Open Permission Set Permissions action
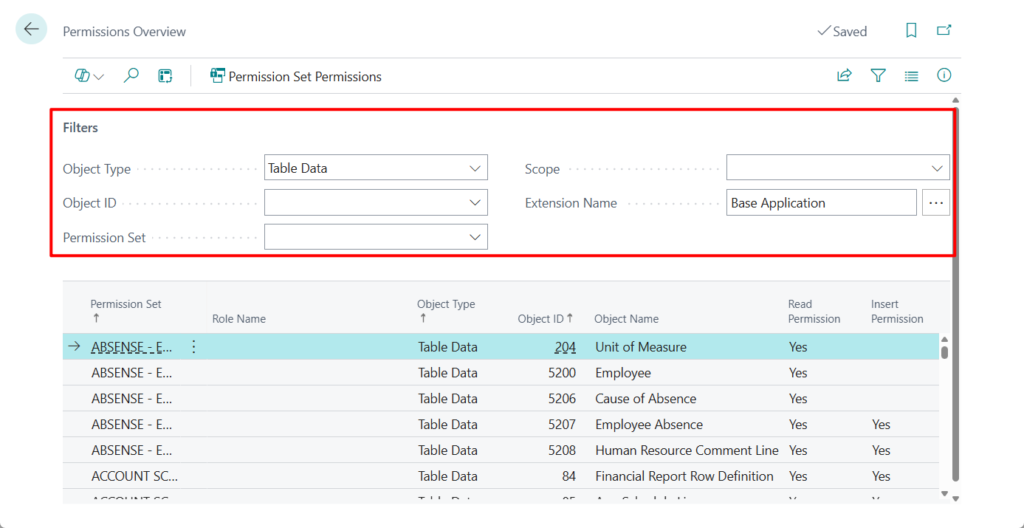 [x=296, y=76]
